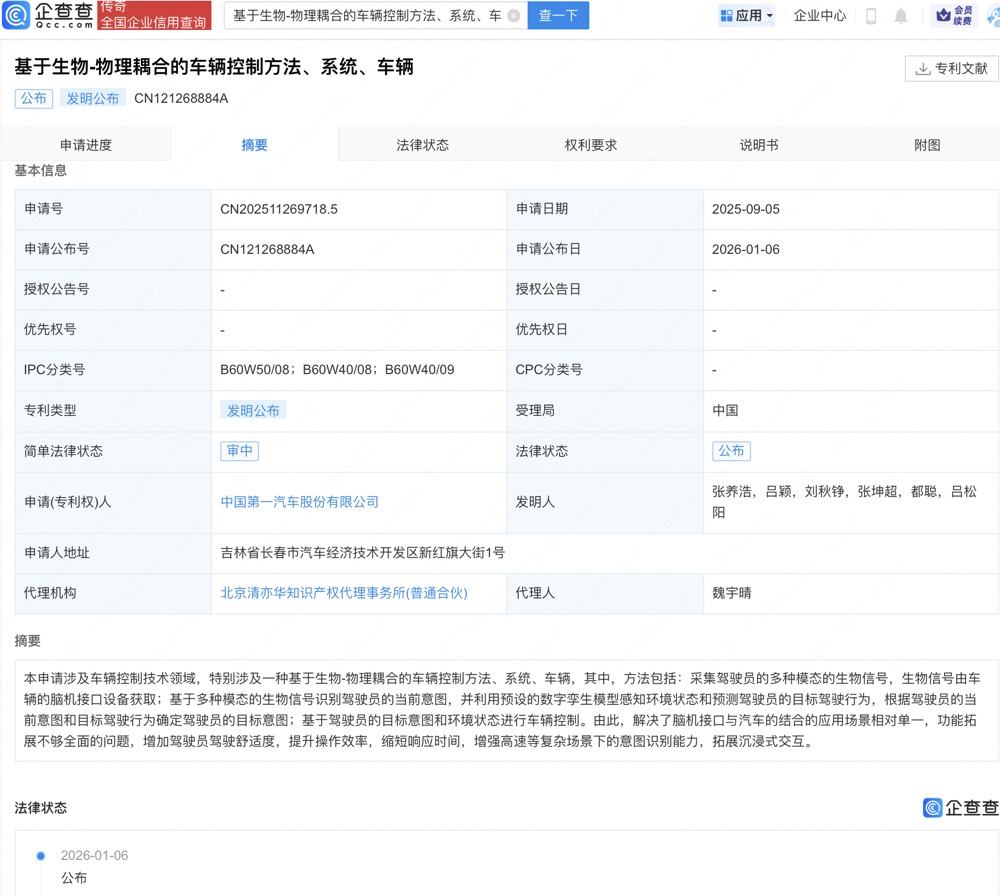
Task: Open the notifications bell
Action: point(901,16)
